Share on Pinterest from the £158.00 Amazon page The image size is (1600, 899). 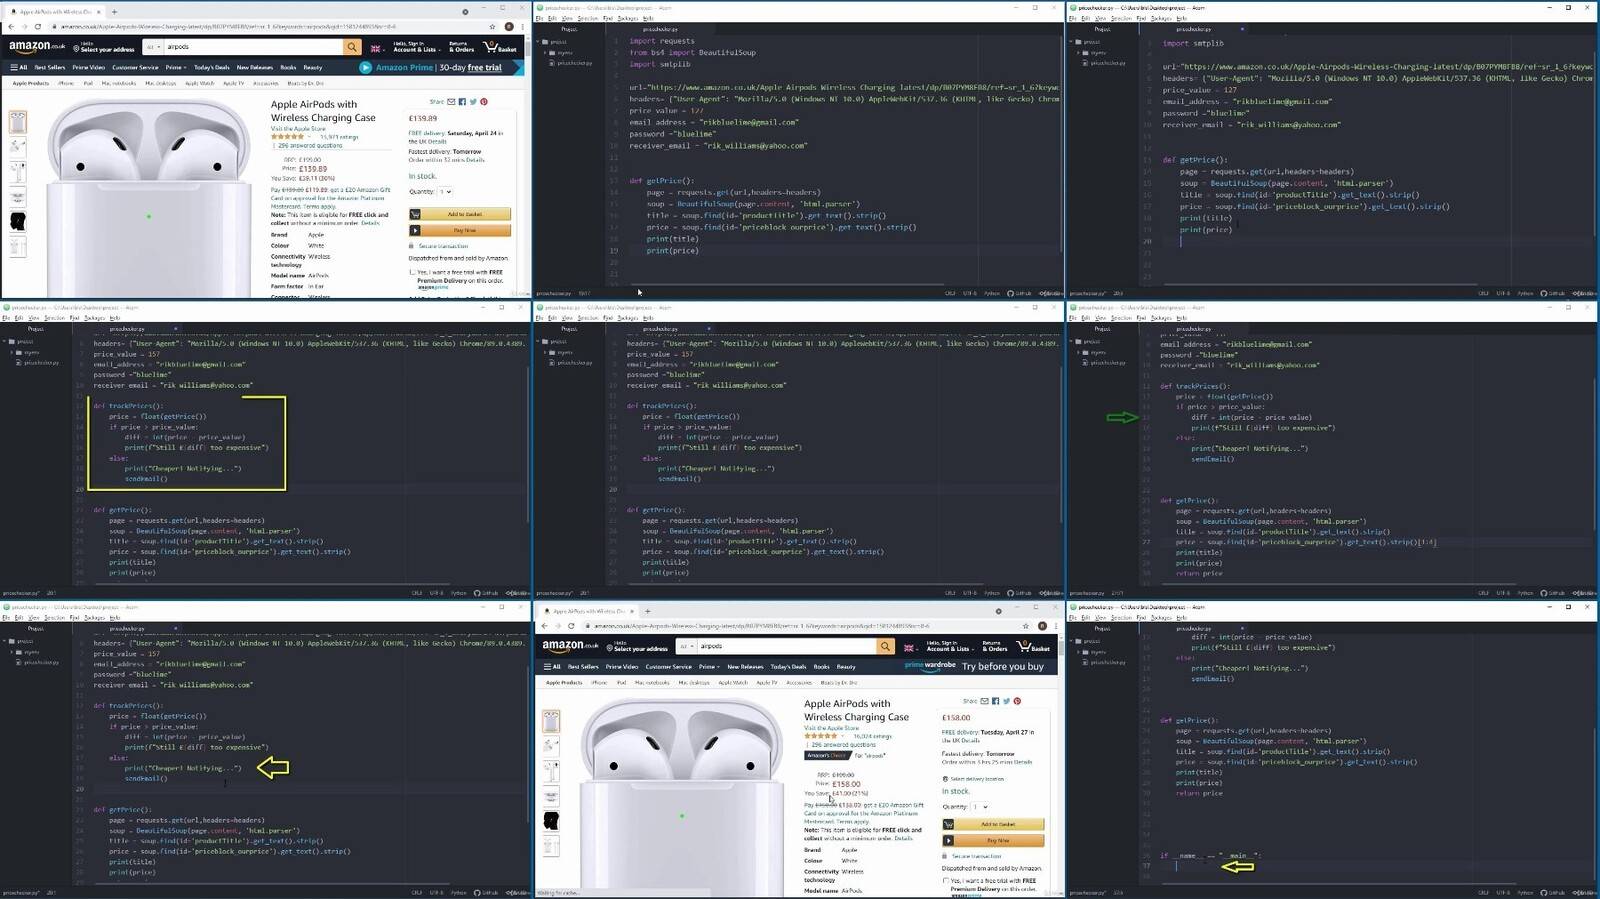1017,701
